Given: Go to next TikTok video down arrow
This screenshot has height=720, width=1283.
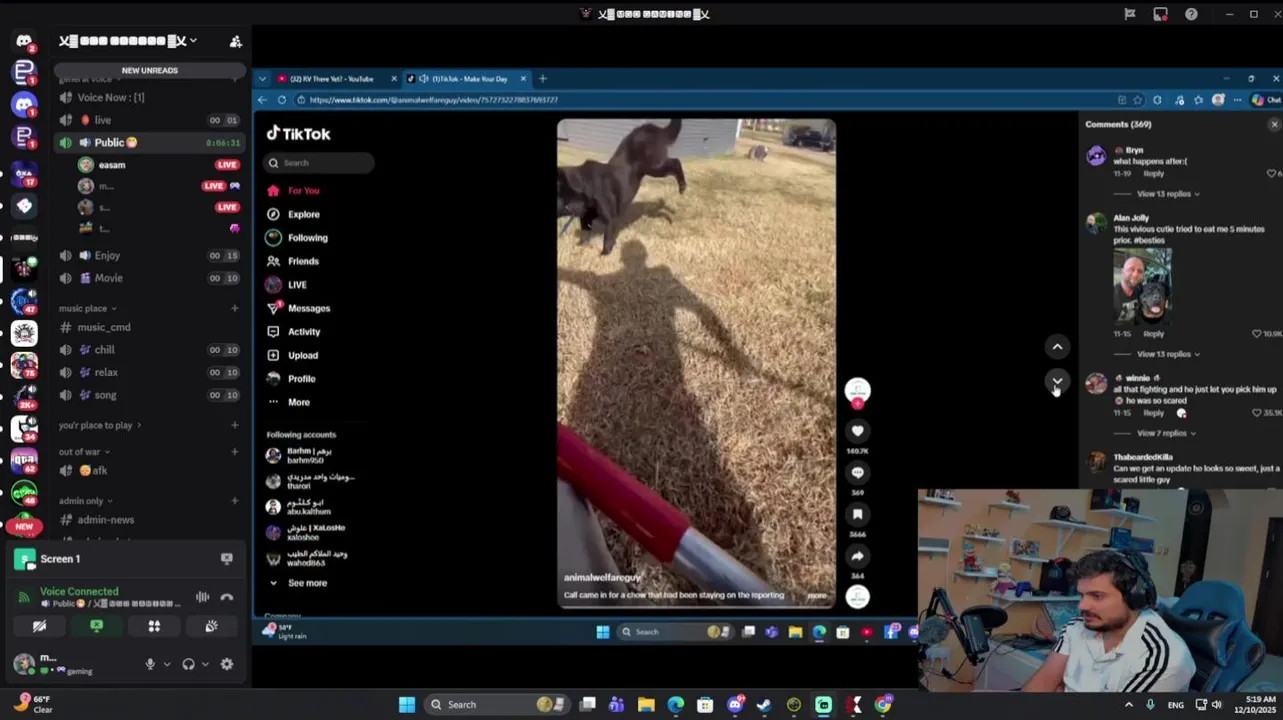Looking at the screenshot, I should (x=1057, y=382).
